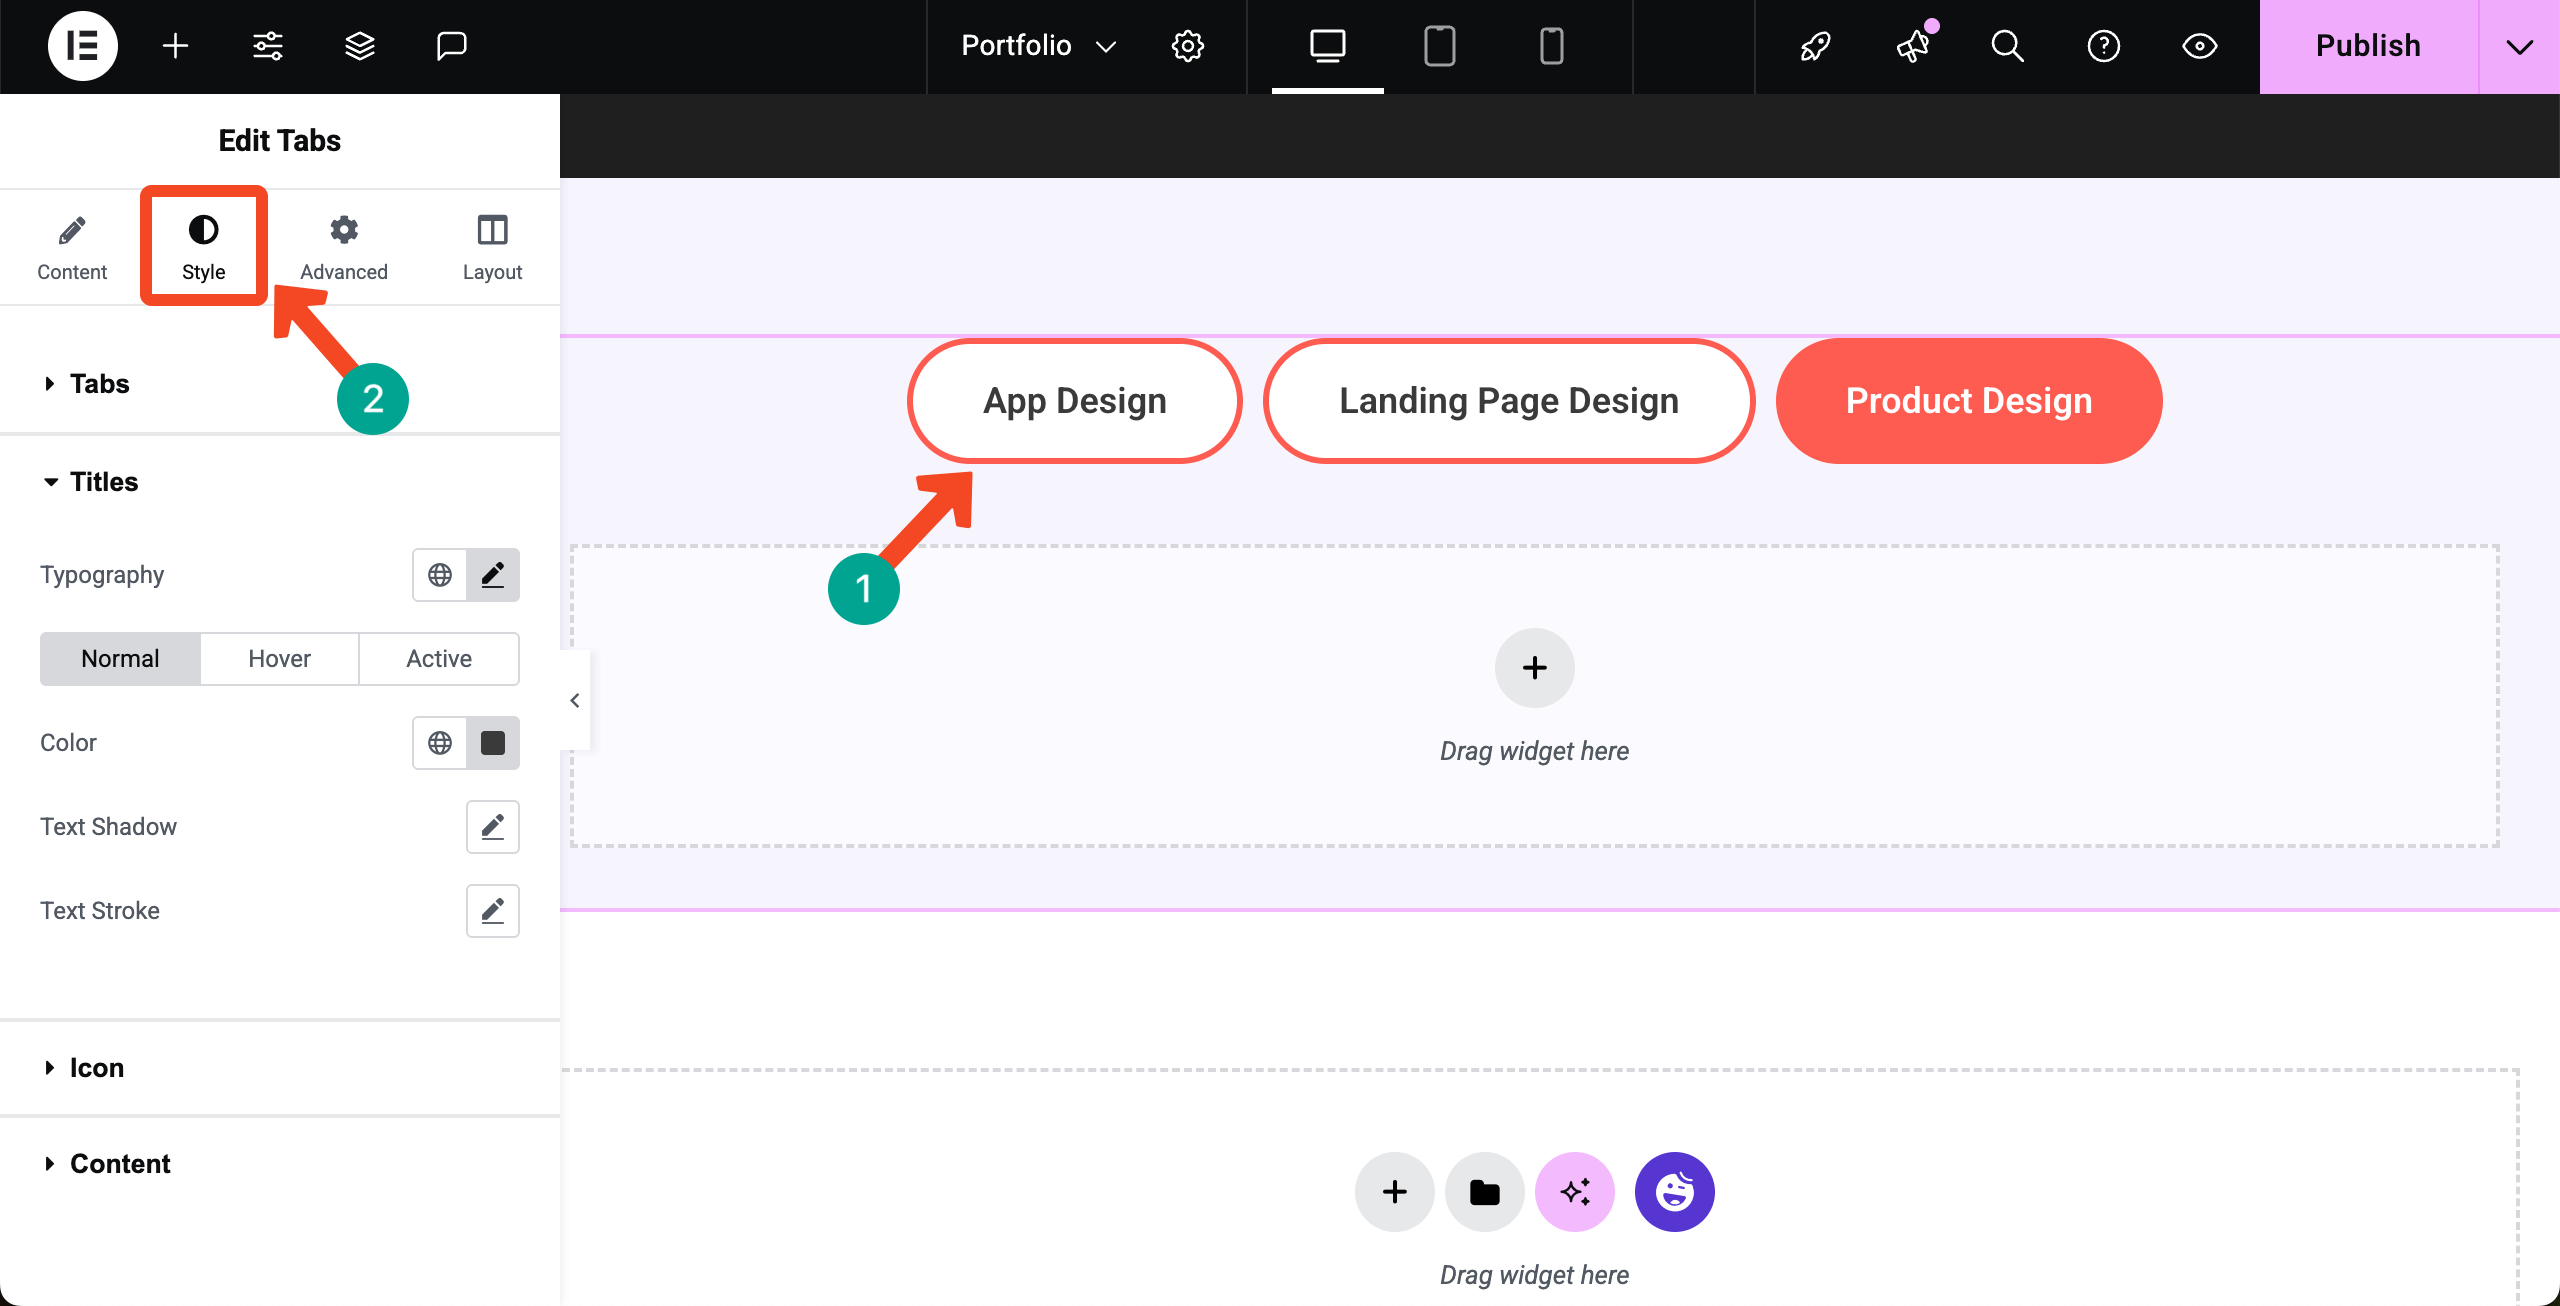Expand the Content section
Image resolution: width=2560 pixels, height=1306 pixels.
280,1164
